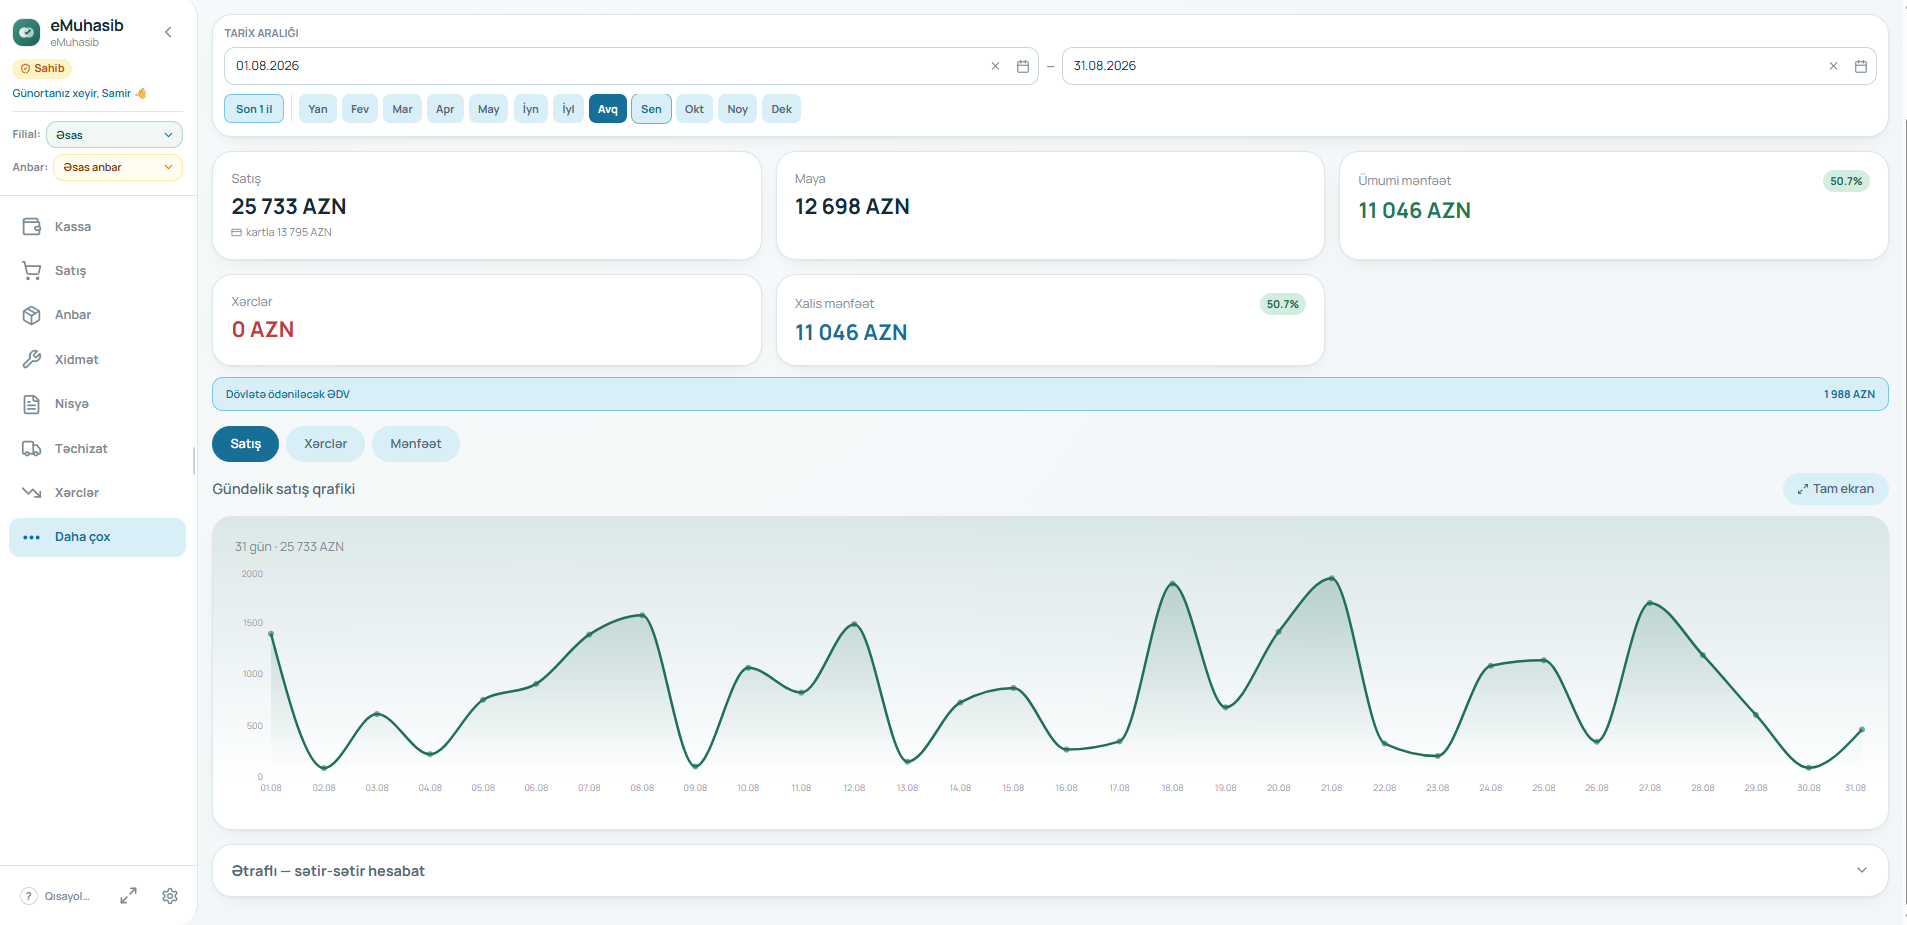
Task: Switch to the Satış chart tab
Action: point(246,444)
